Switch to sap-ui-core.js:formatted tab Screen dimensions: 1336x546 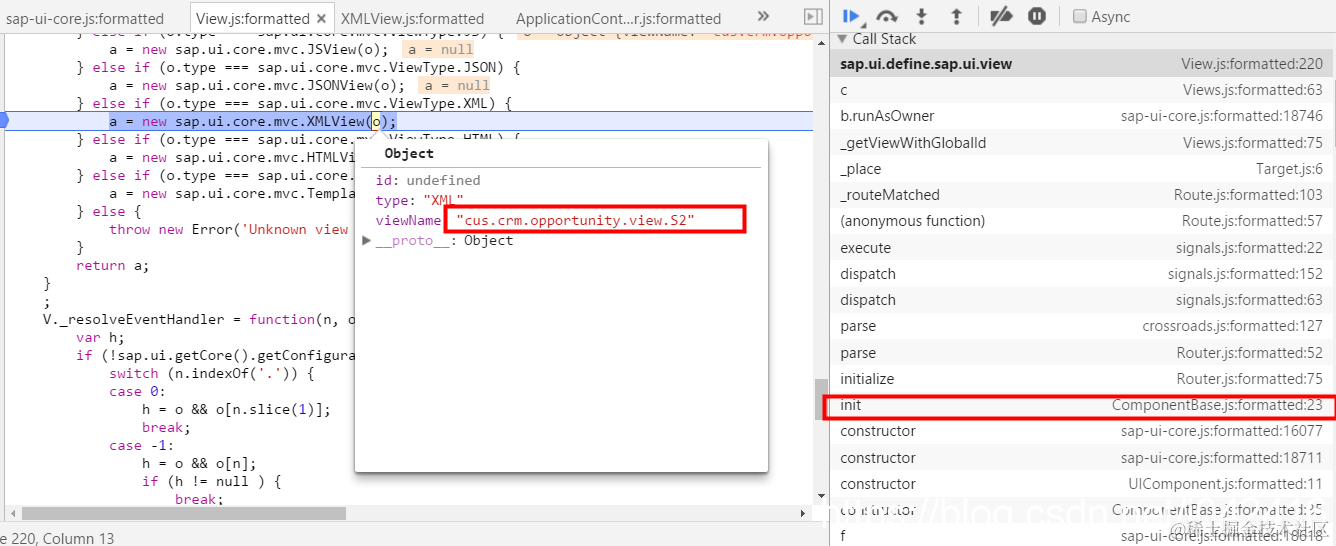point(85,18)
